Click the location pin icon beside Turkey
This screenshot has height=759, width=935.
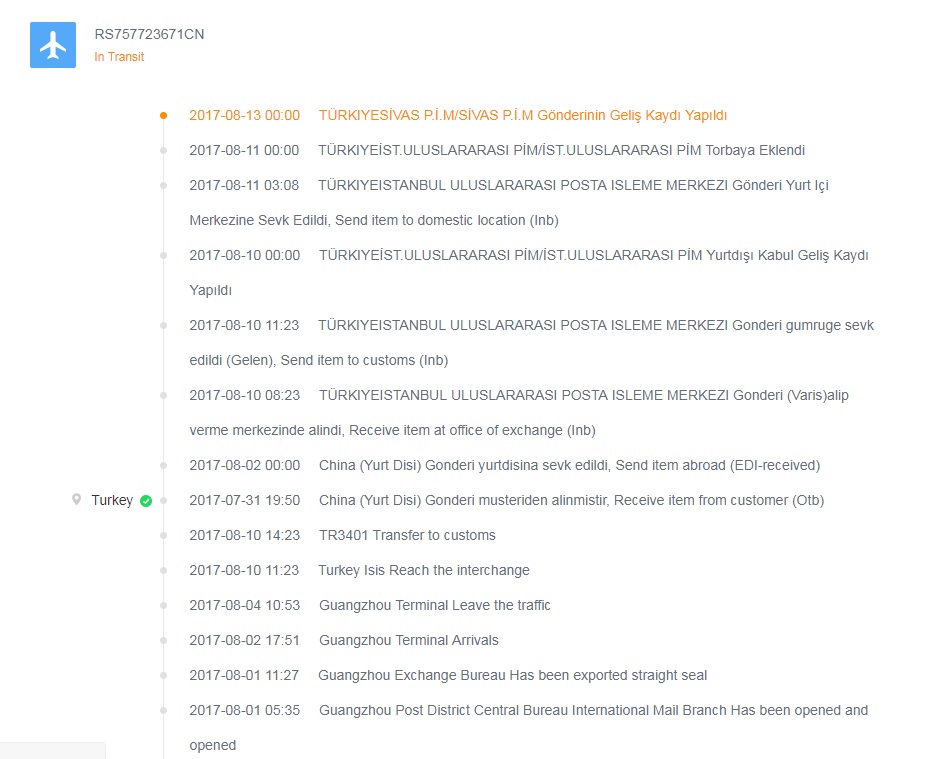coord(76,500)
